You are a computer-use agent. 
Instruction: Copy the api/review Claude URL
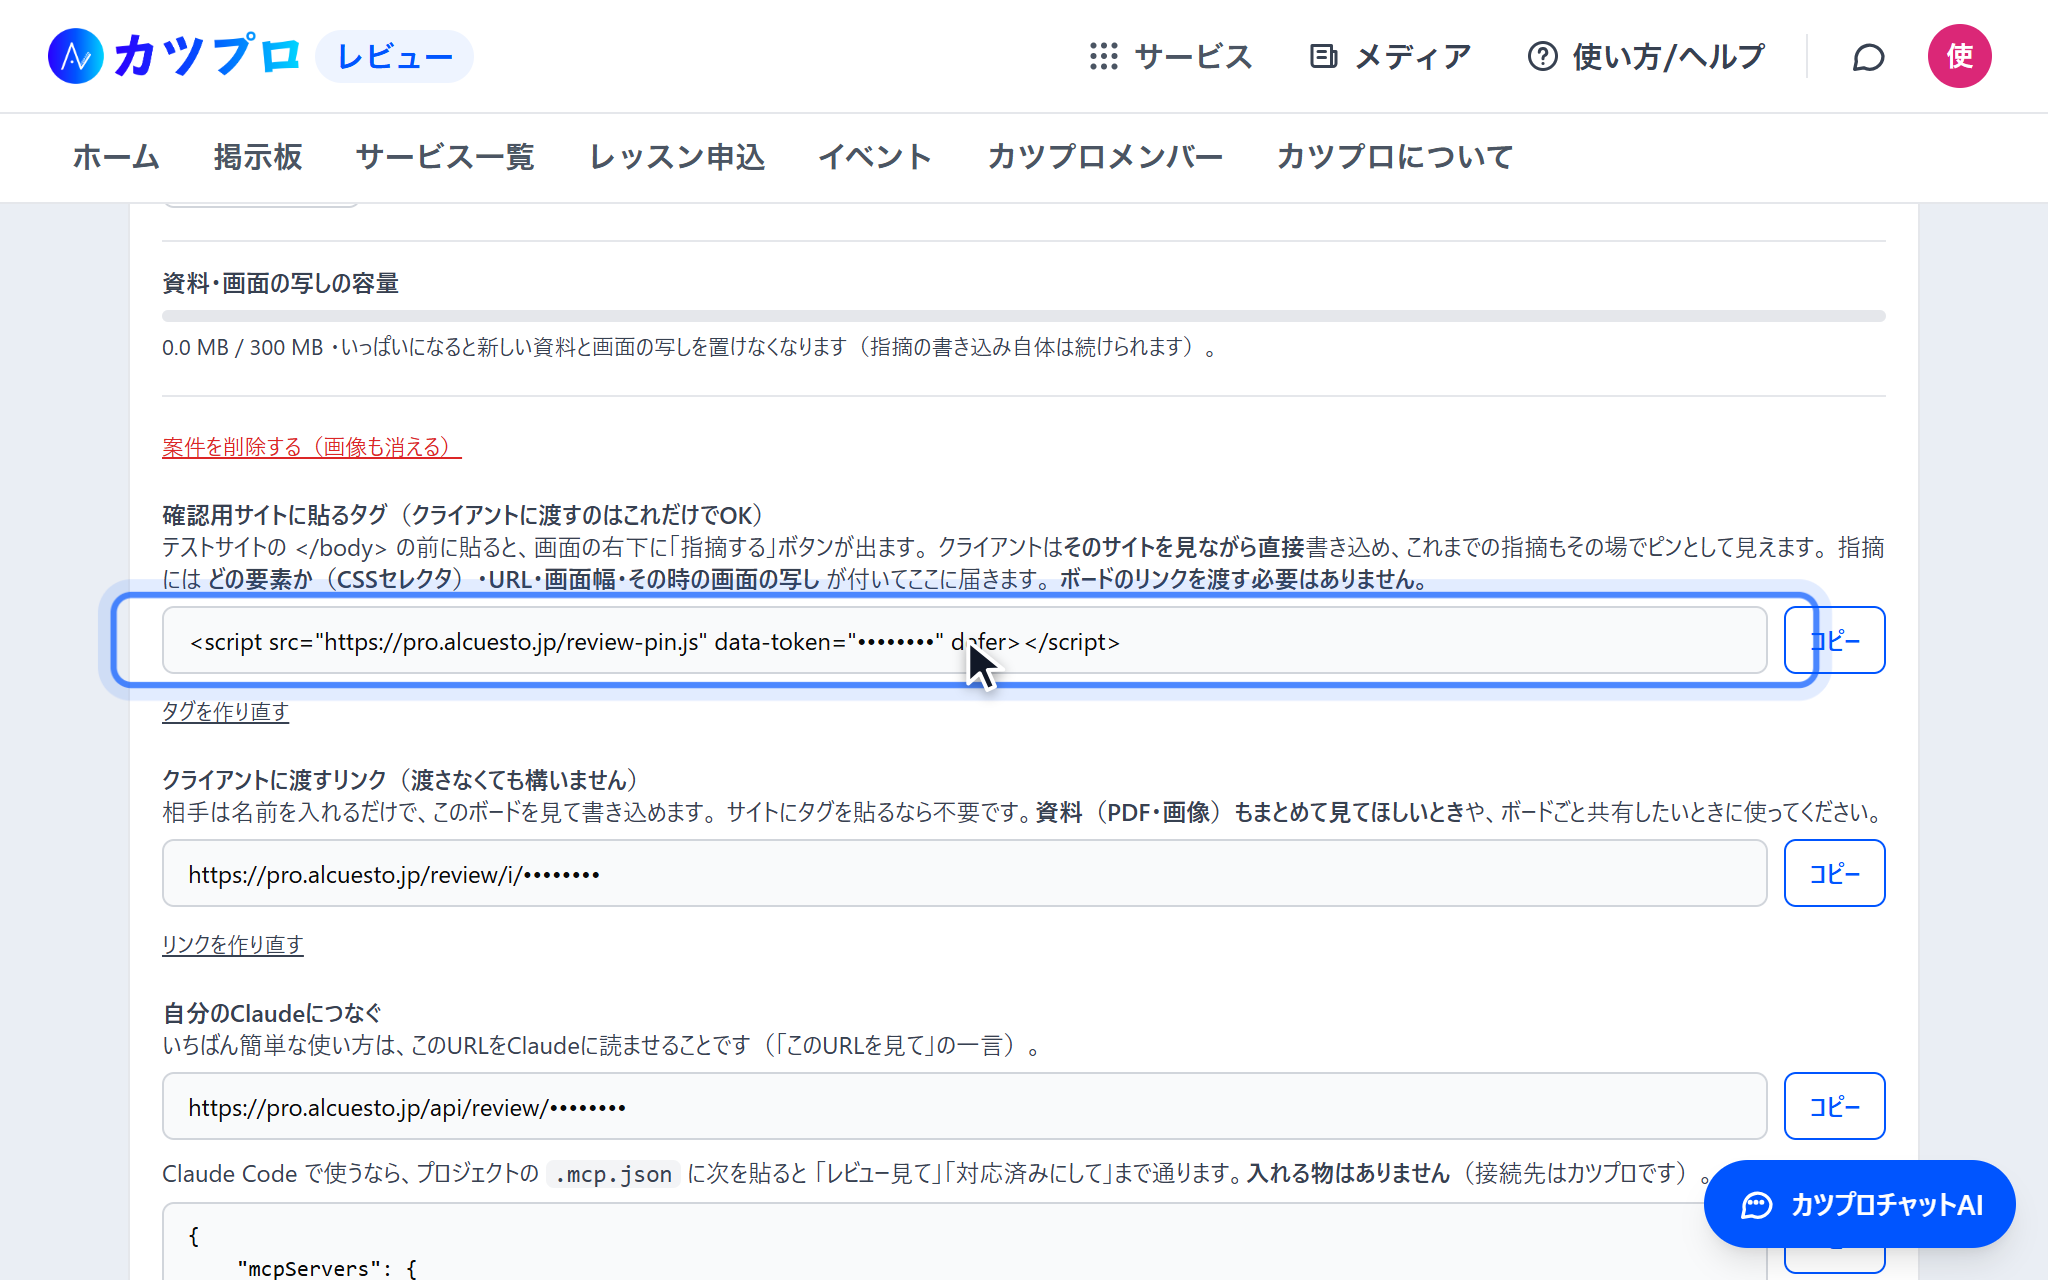click(x=1834, y=1106)
